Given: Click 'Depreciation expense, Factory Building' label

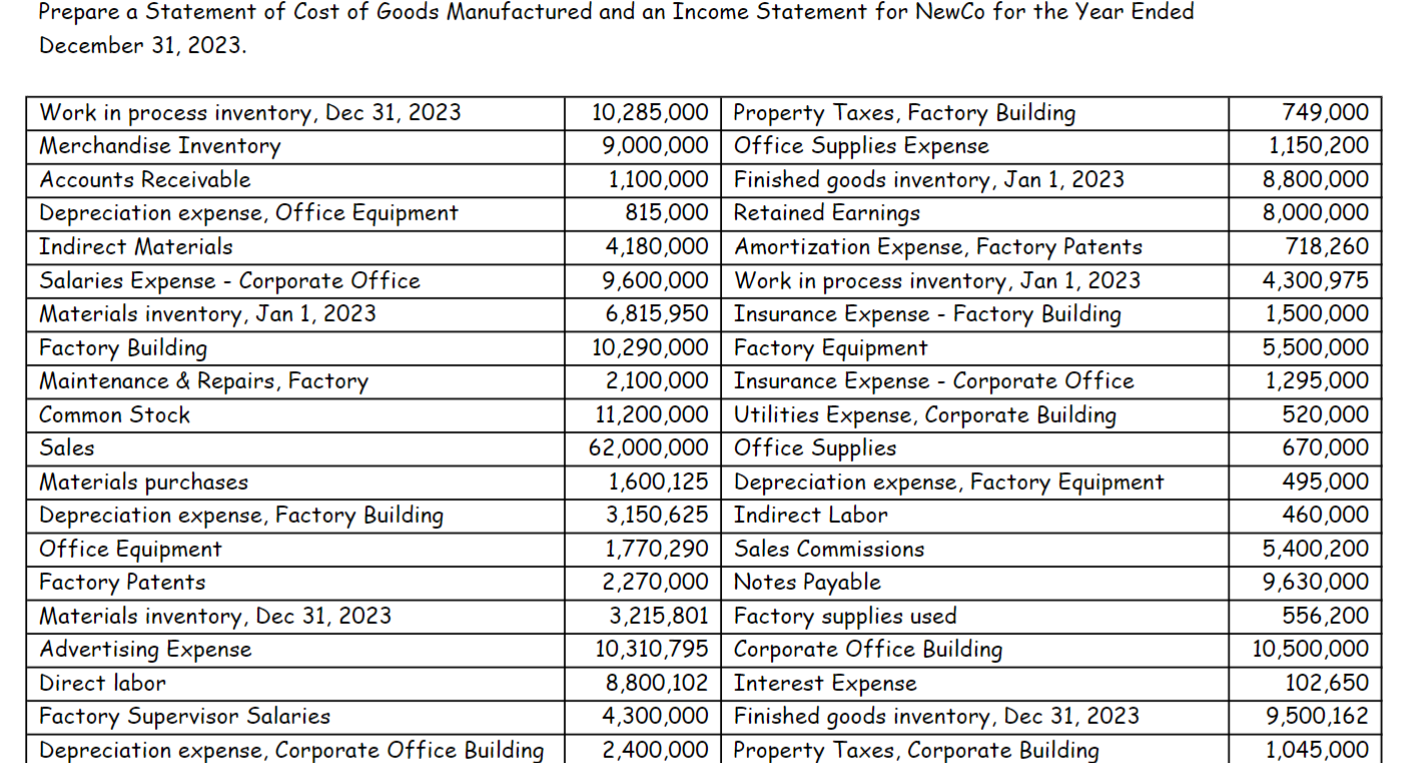Looking at the screenshot, I should 241,516.
